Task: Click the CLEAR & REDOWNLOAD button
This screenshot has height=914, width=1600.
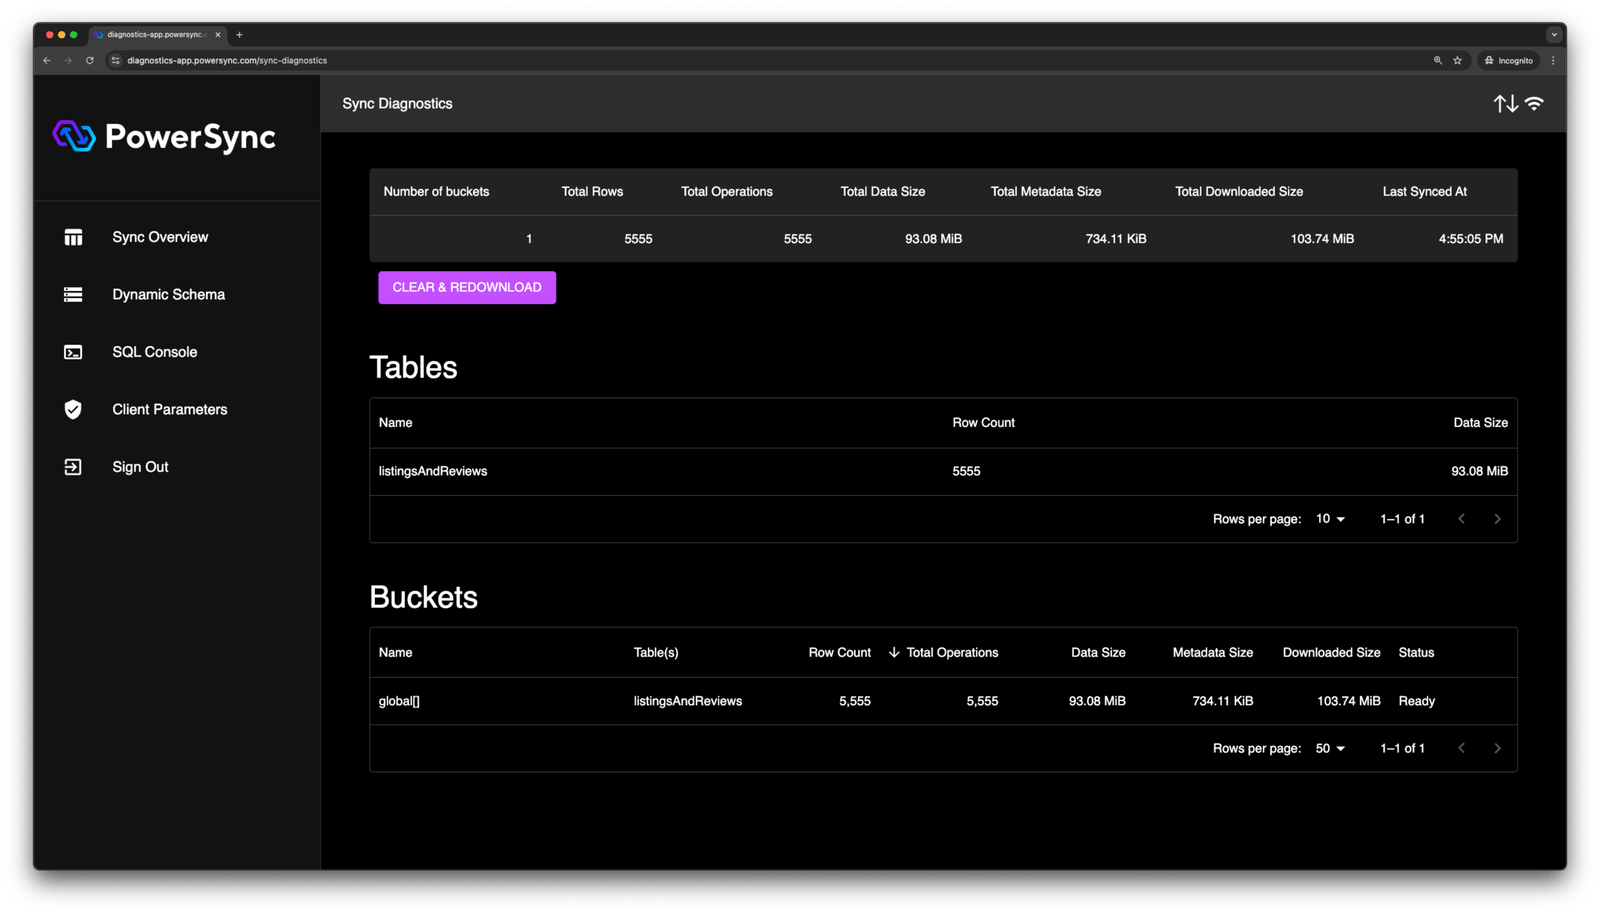Action: pos(467,287)
